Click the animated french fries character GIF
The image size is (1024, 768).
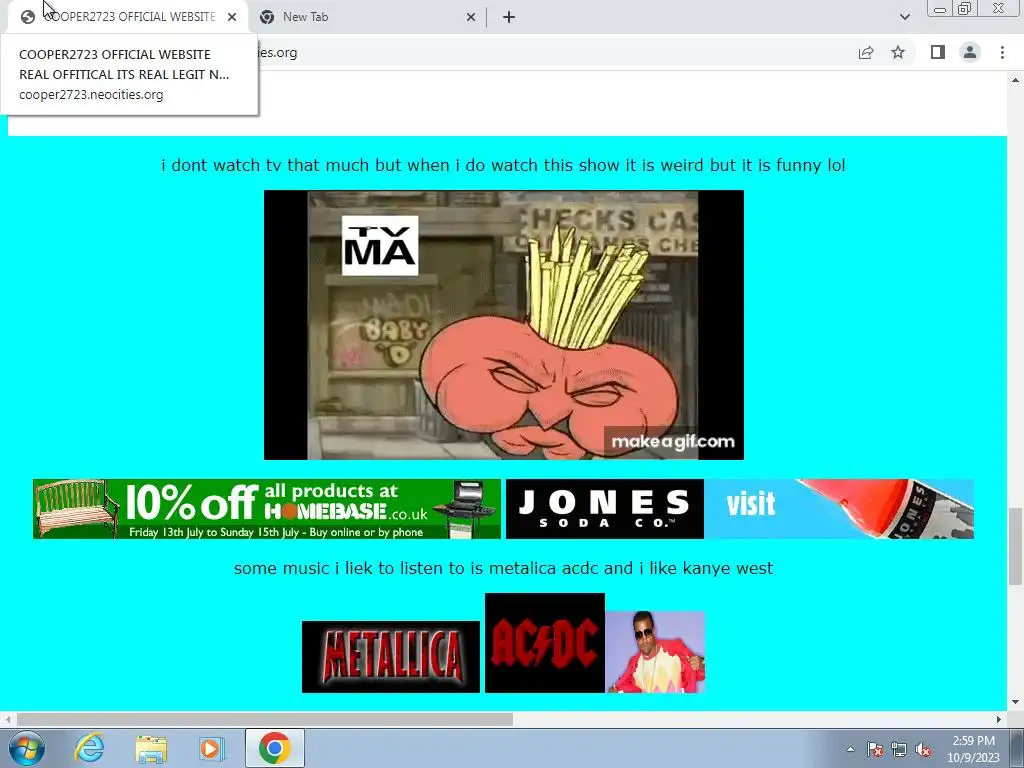[x=504, y=325]
